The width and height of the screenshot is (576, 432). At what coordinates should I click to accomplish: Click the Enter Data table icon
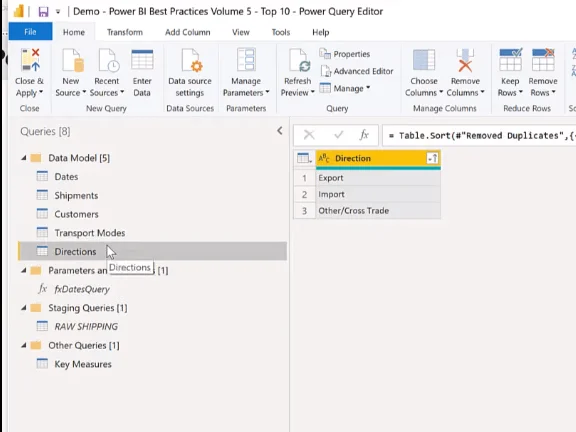(142, 60)
